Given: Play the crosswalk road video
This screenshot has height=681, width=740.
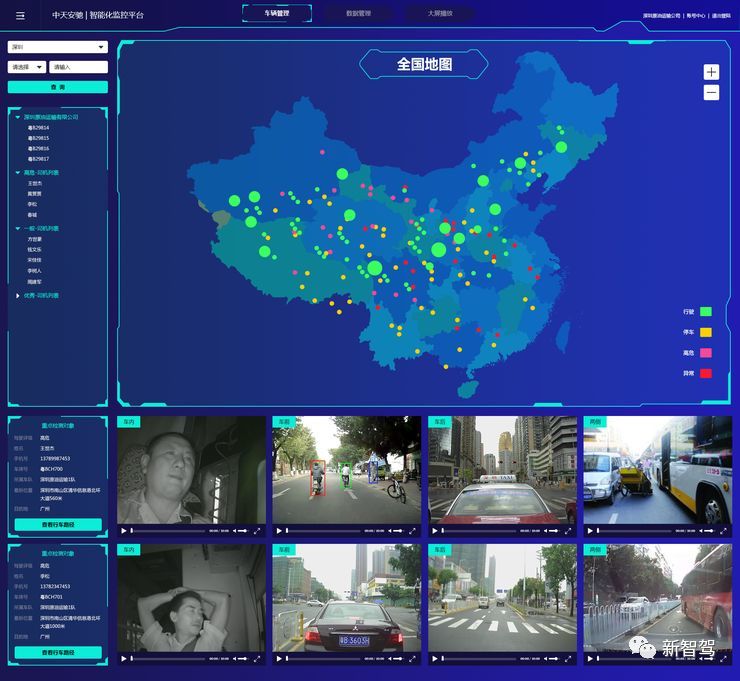Looking at the screenshot, I should pyautogui.click(x=435, y=659).
